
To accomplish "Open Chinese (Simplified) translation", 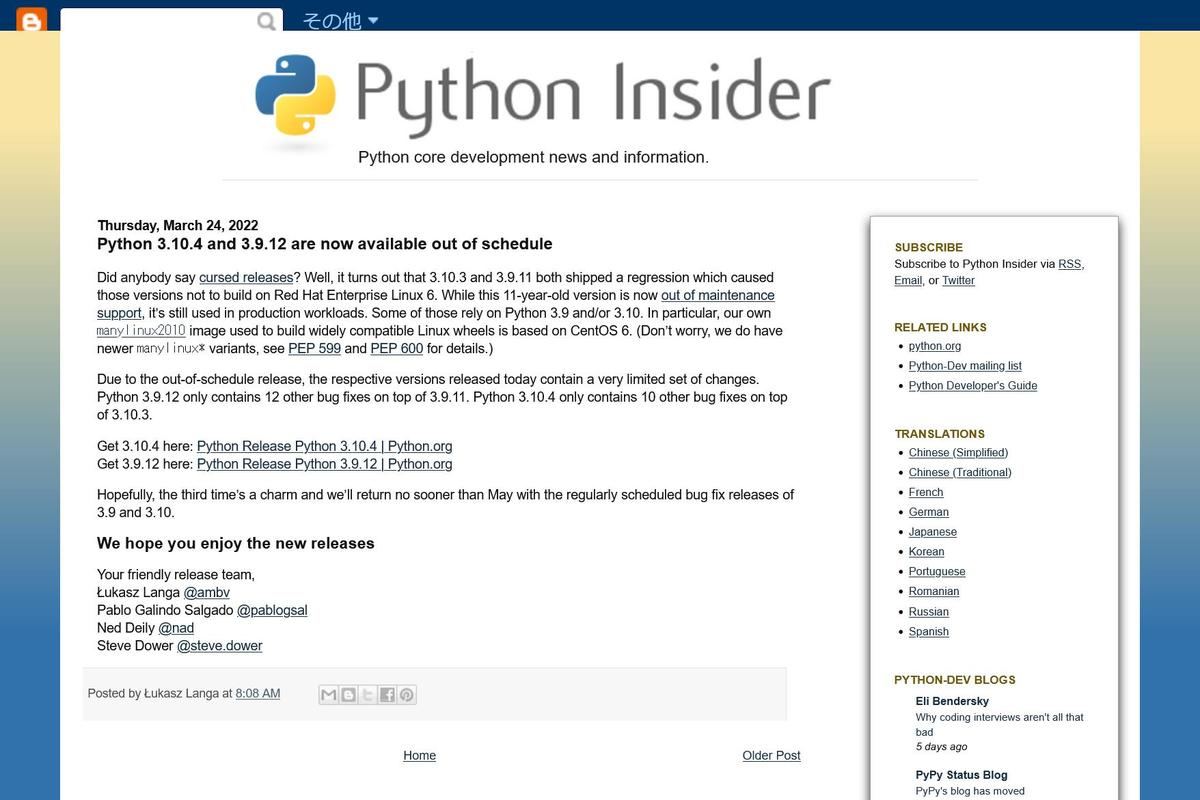I will coord(958,453).
